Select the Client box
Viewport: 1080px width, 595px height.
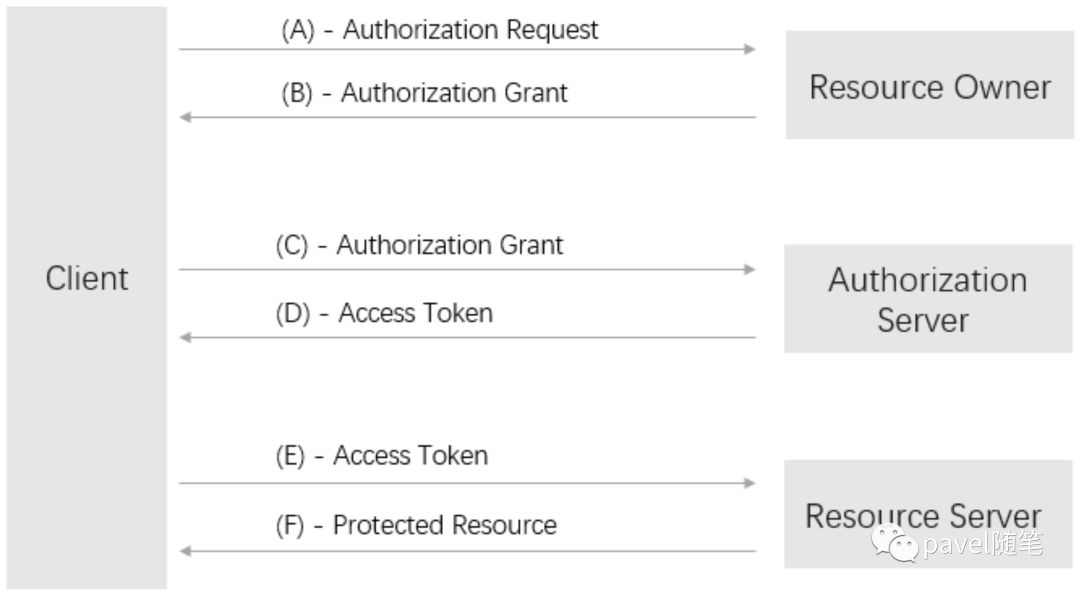pyautogui.click(x=87, y=297)
